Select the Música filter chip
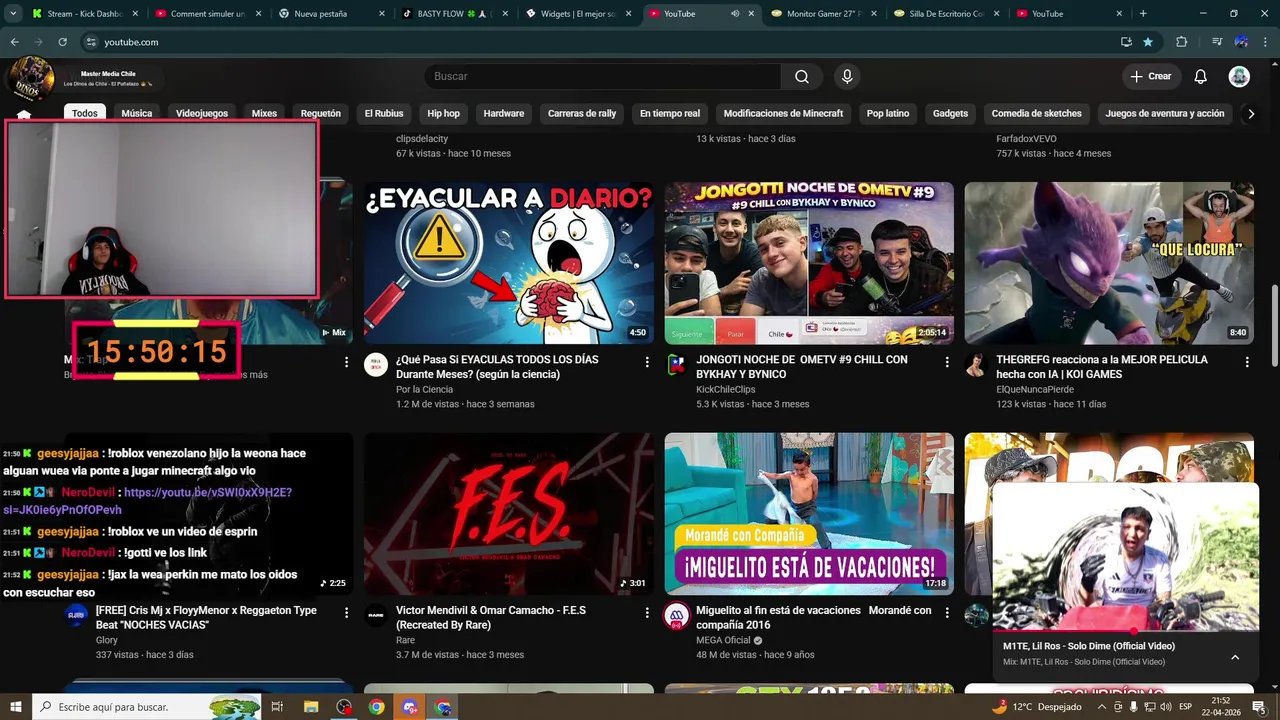 (x=137, y=113)
